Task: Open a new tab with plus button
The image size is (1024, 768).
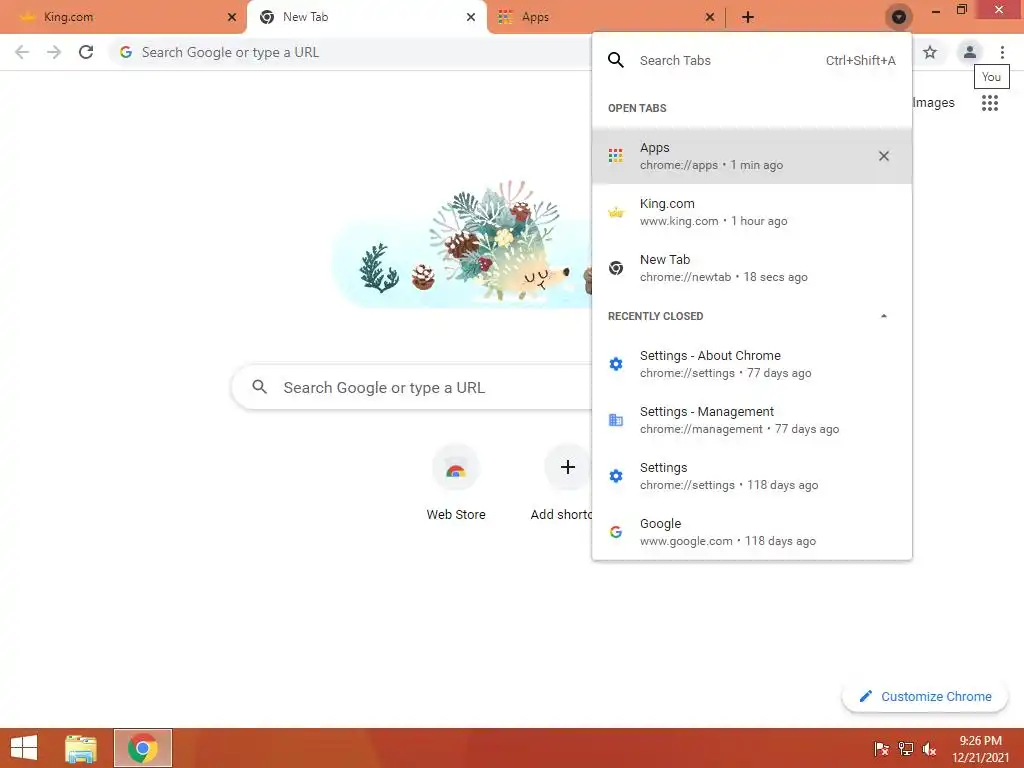Action: [x=748, y=17]
